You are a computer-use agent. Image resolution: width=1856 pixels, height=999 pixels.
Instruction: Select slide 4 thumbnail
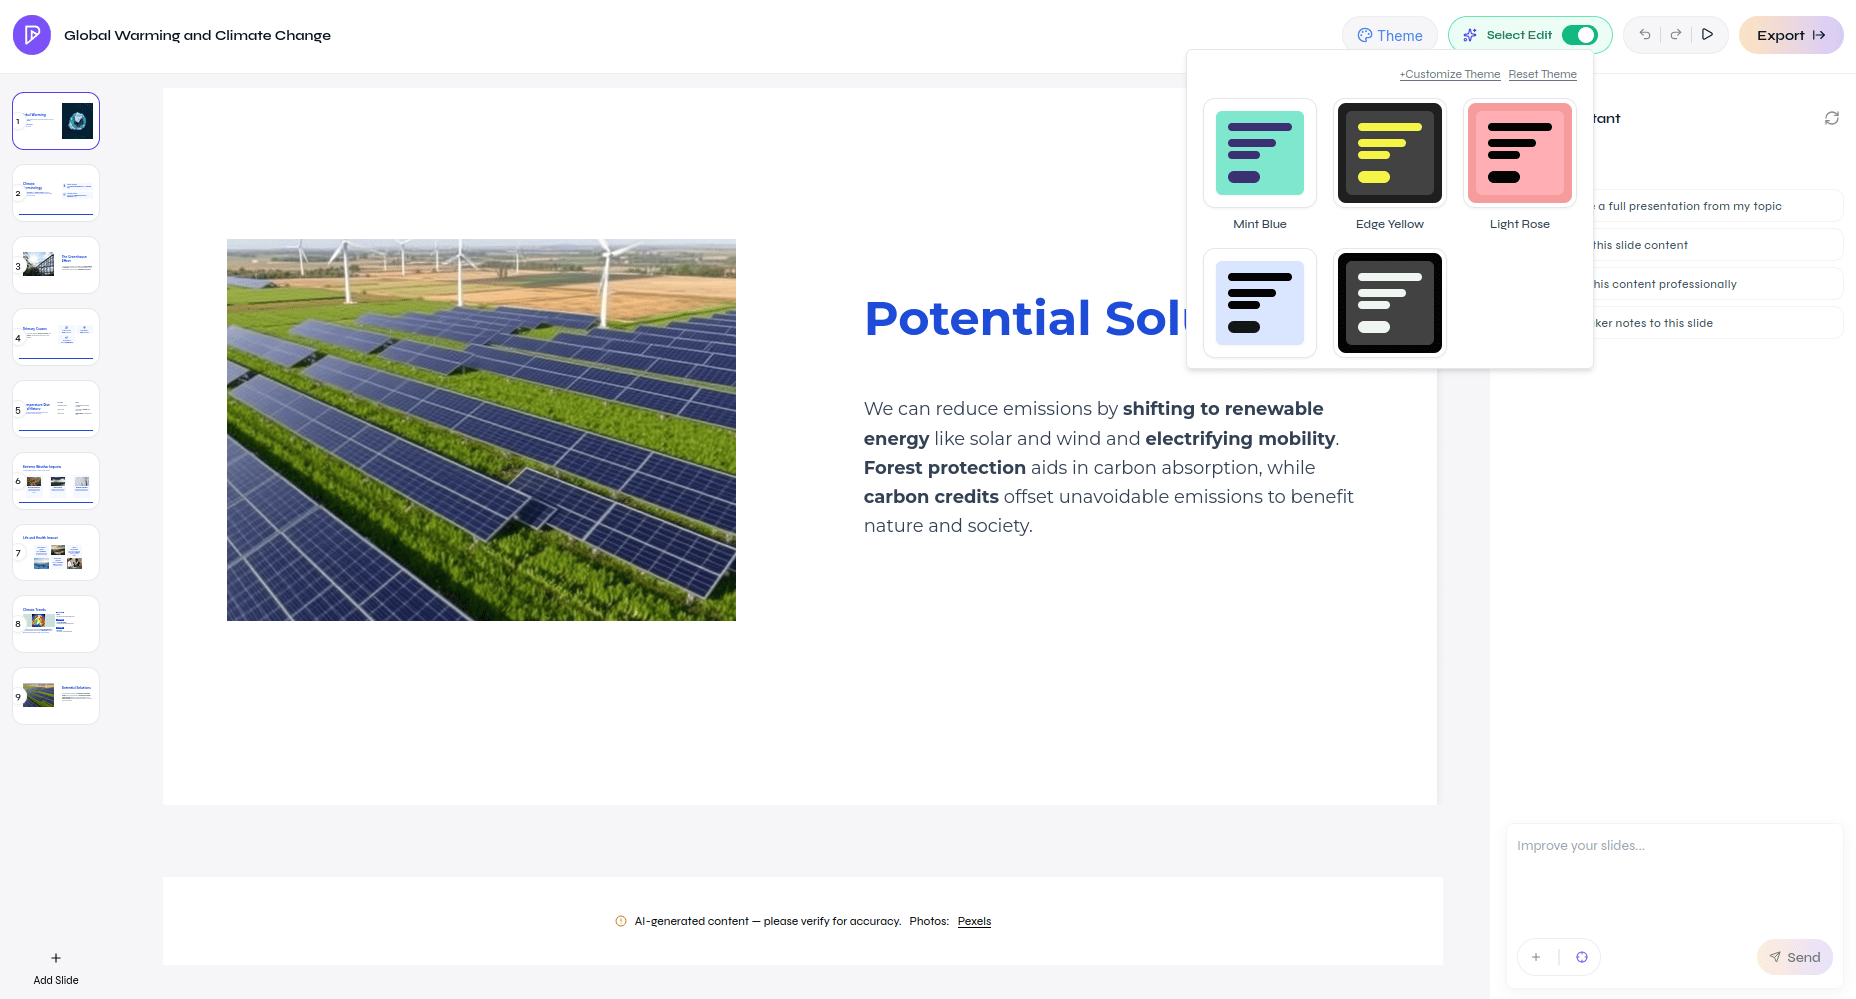pos(56,337)
